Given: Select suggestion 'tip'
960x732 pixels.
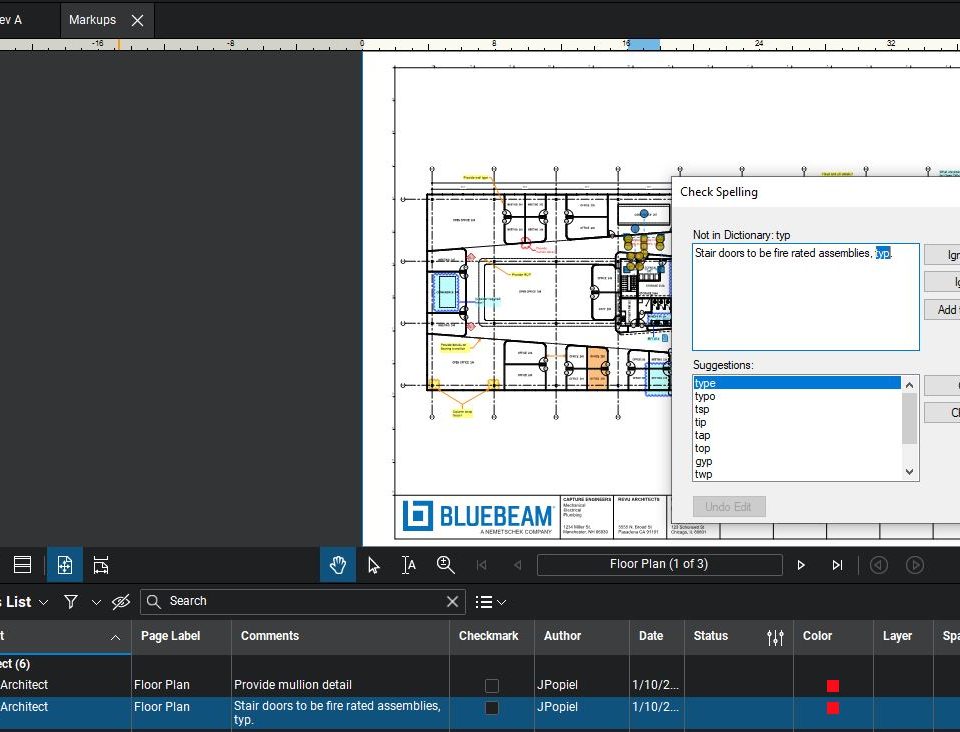Looking at the screenshot, I should coord(797,422).
